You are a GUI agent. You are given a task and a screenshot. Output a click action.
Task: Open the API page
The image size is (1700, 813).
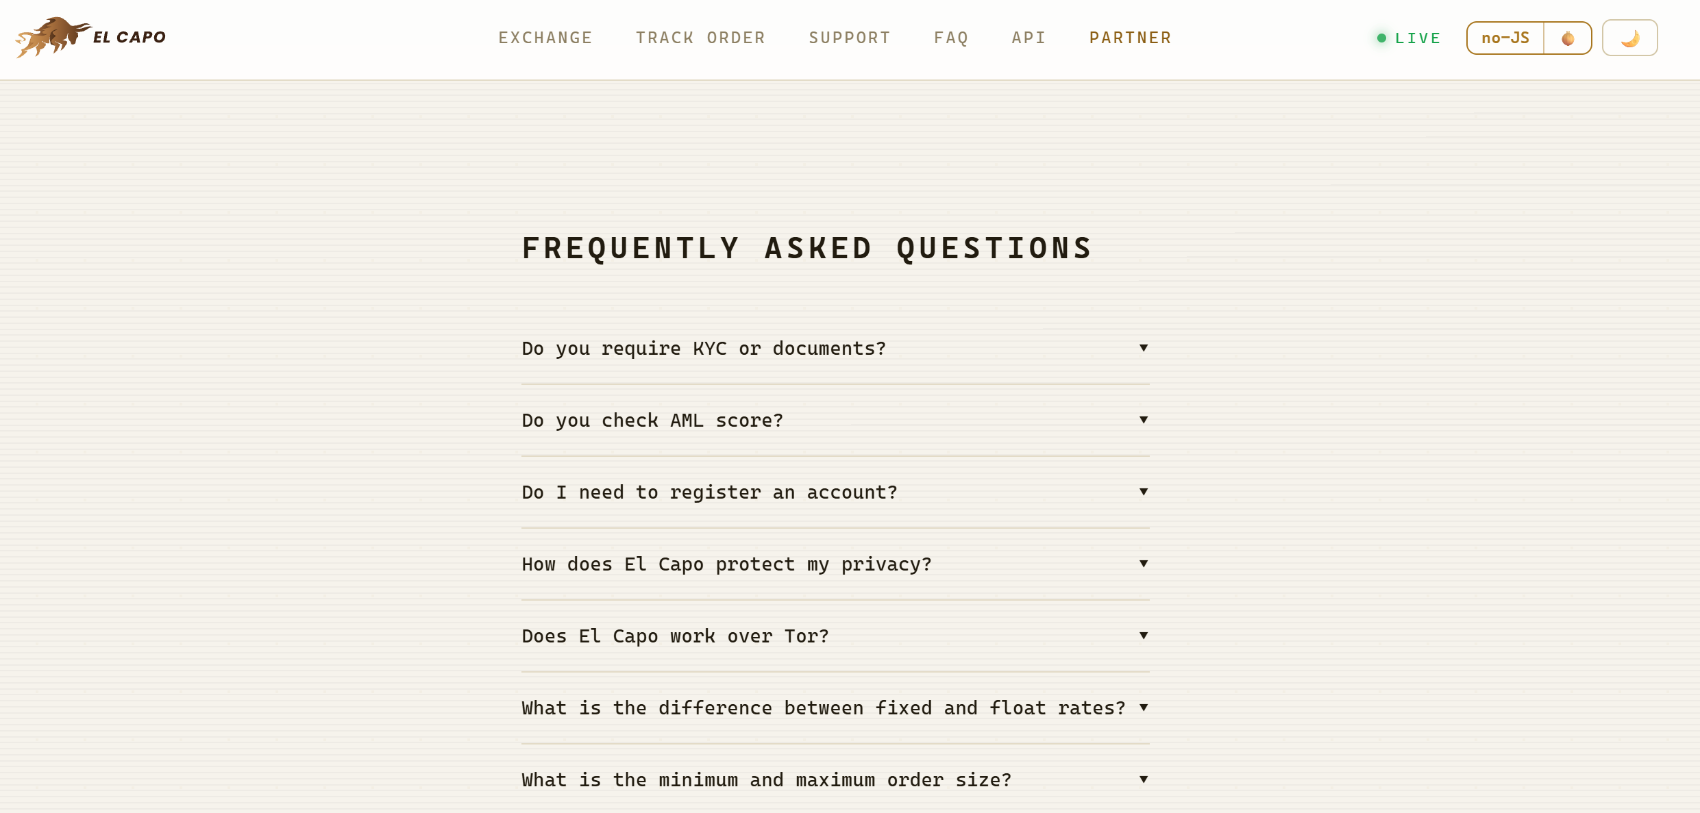pos(1028,38)
